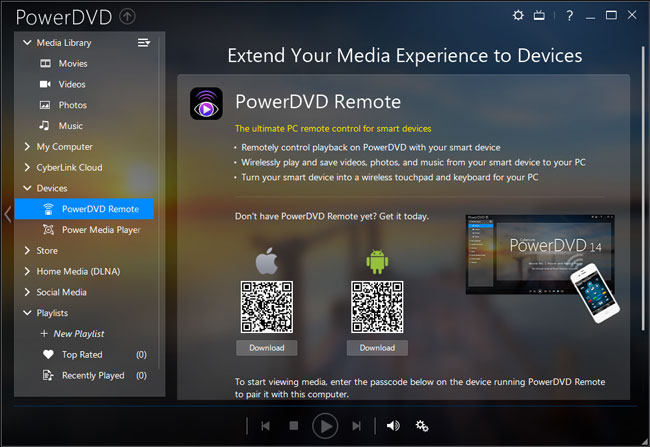This screenshot has height=447, width=650.
Task: Open the Media Library view menu icon
Action: 144,43
